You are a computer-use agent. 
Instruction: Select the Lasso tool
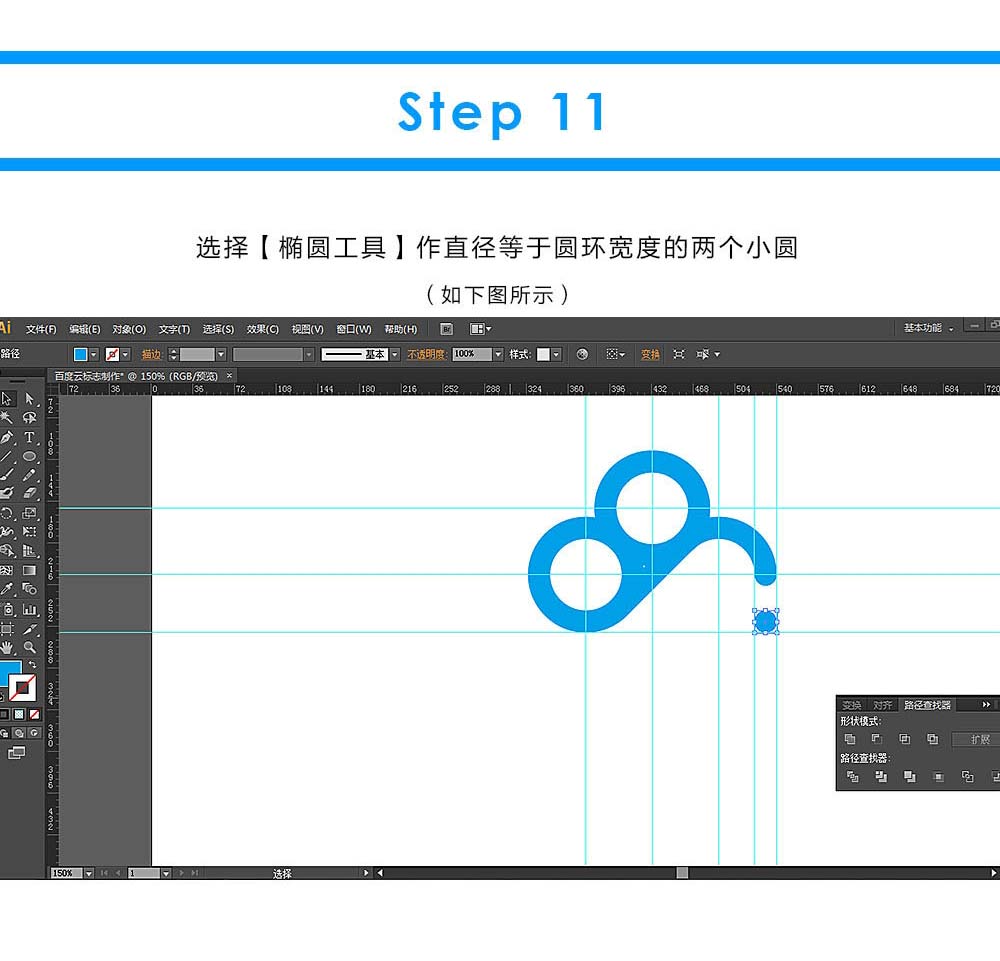(29, 418)
